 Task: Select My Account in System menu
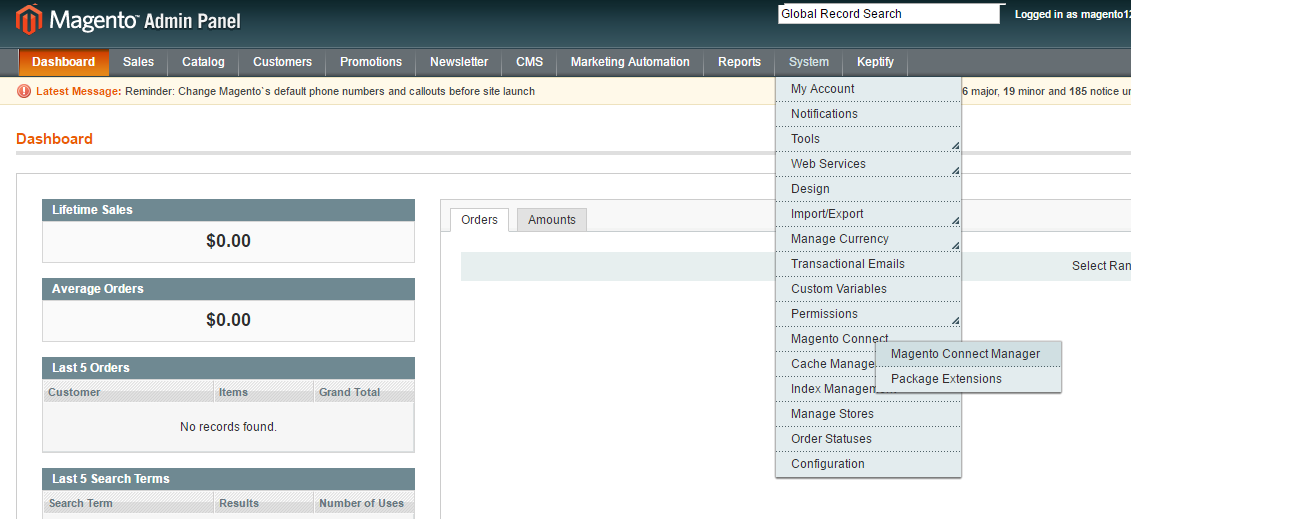pos(868,89)
